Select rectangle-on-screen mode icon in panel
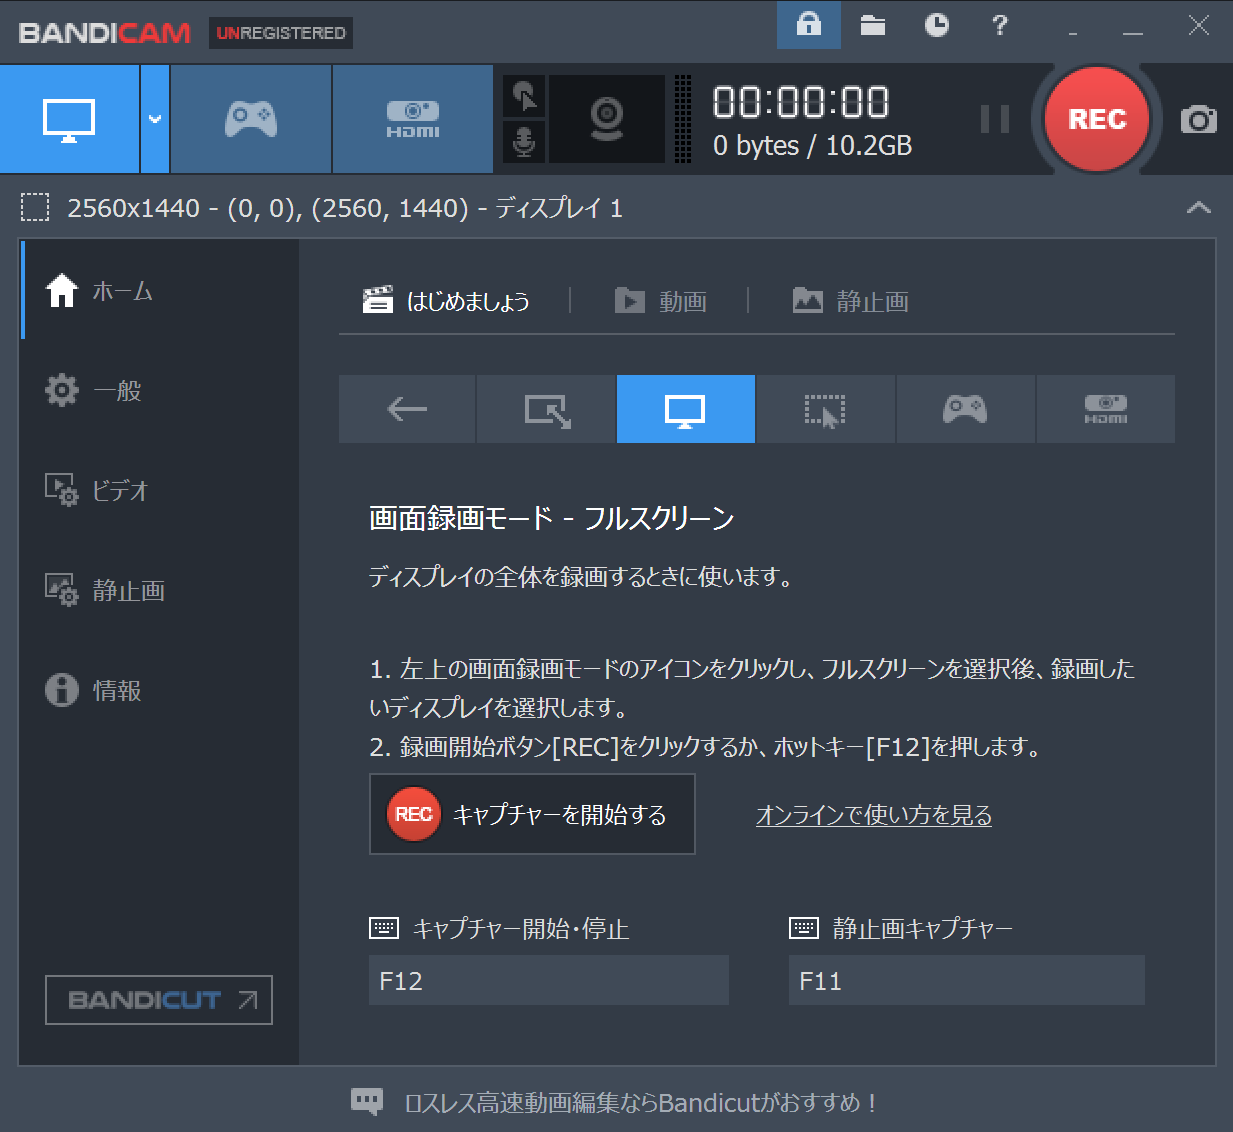 547,409
